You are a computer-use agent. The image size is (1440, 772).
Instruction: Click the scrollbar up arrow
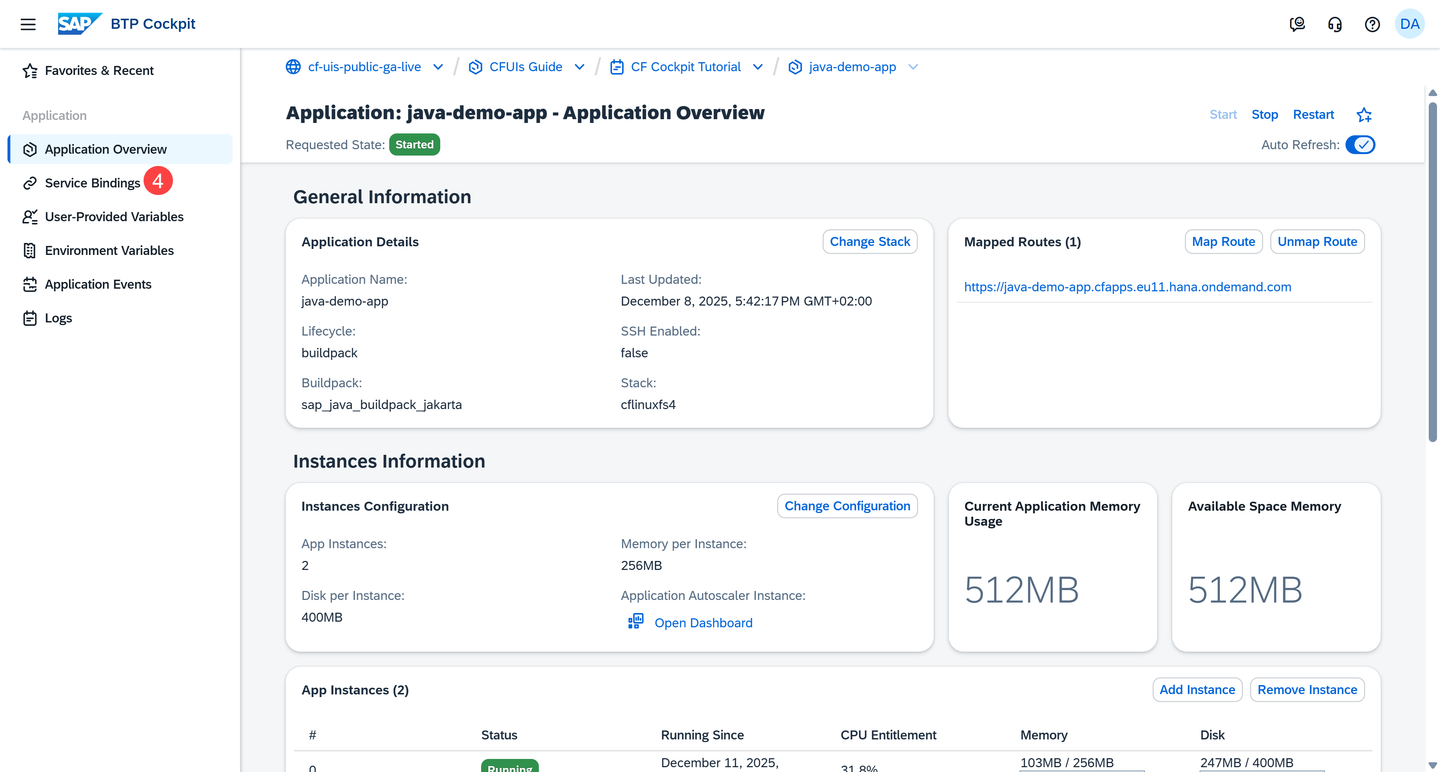(x=1433, y=93)
